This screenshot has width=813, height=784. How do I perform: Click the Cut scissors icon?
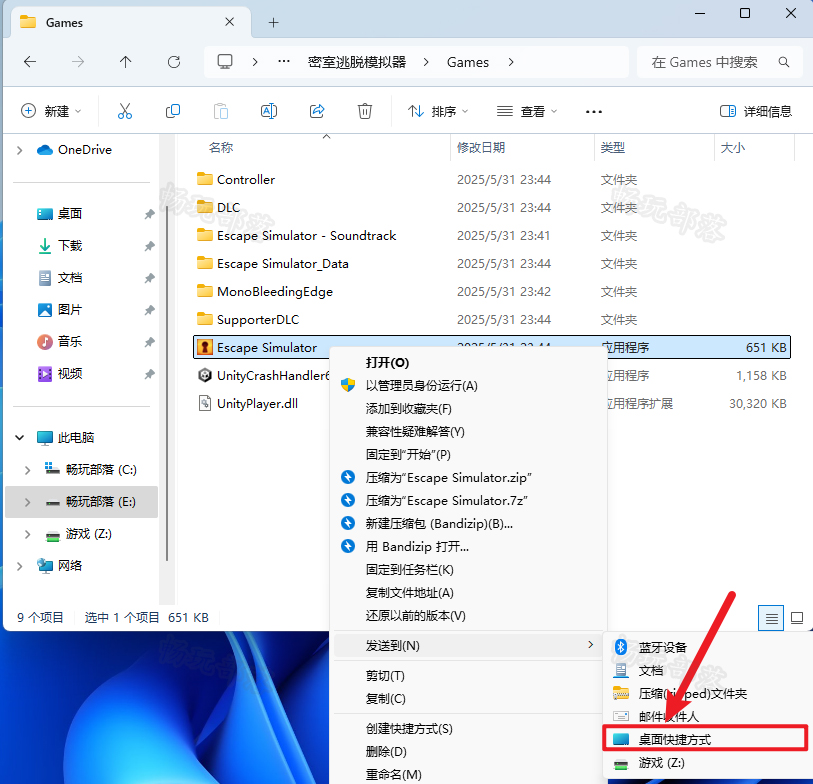click(125, 111)
